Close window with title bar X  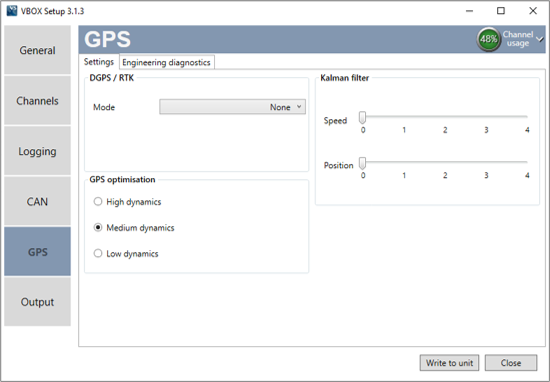(x=533, y=11)
